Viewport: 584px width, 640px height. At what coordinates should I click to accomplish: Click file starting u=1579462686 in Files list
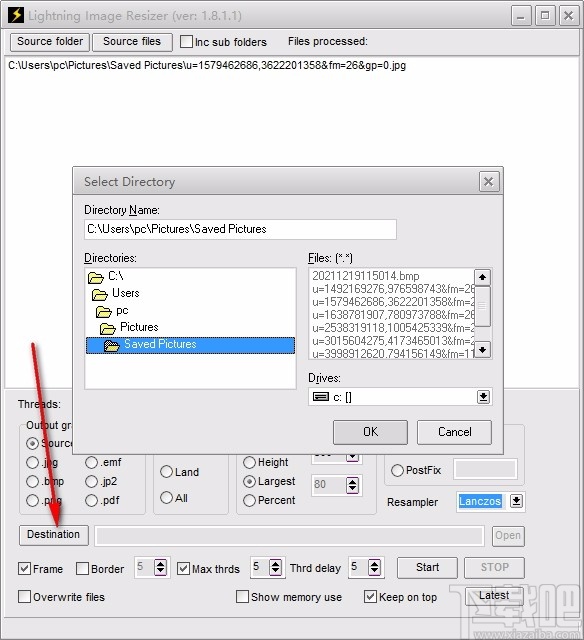(x=393, y=302)
